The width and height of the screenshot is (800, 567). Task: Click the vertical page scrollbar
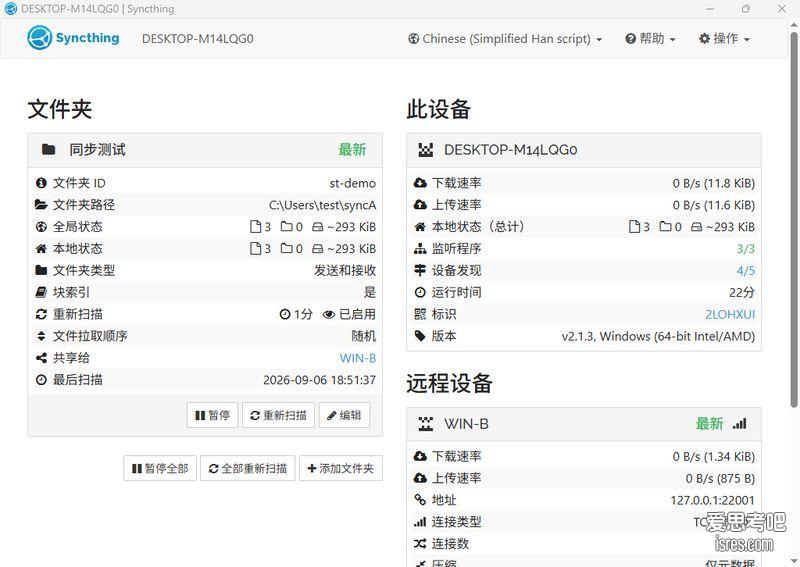tap(794, 219)
